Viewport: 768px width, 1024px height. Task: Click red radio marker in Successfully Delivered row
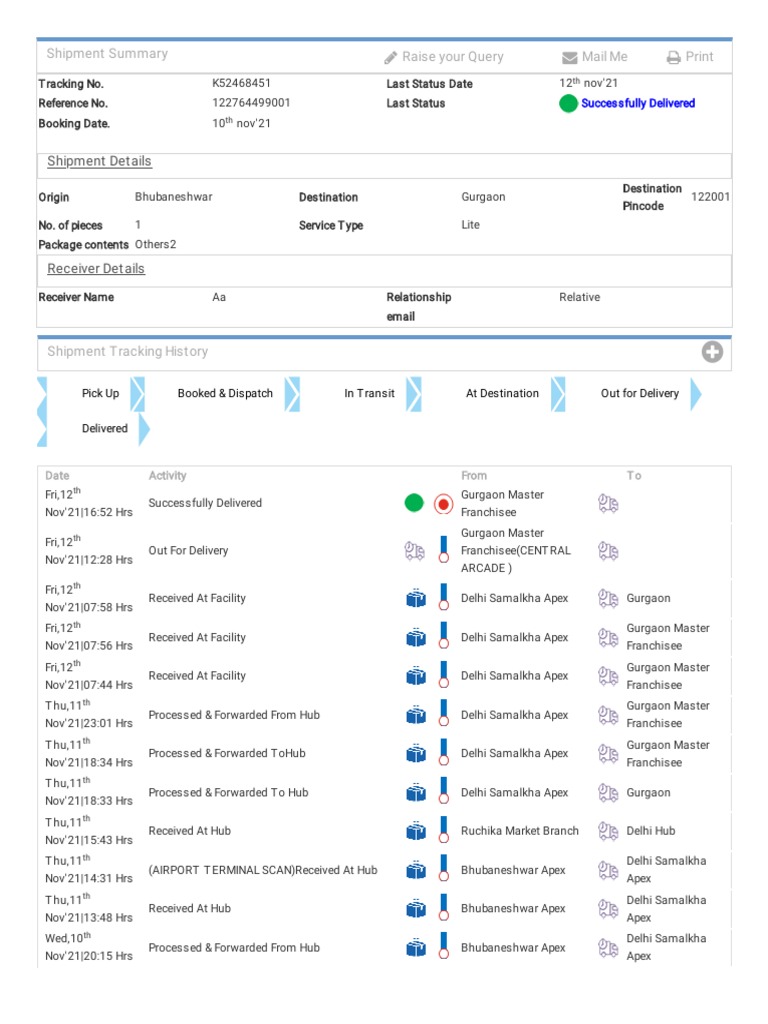coord(444,504)
